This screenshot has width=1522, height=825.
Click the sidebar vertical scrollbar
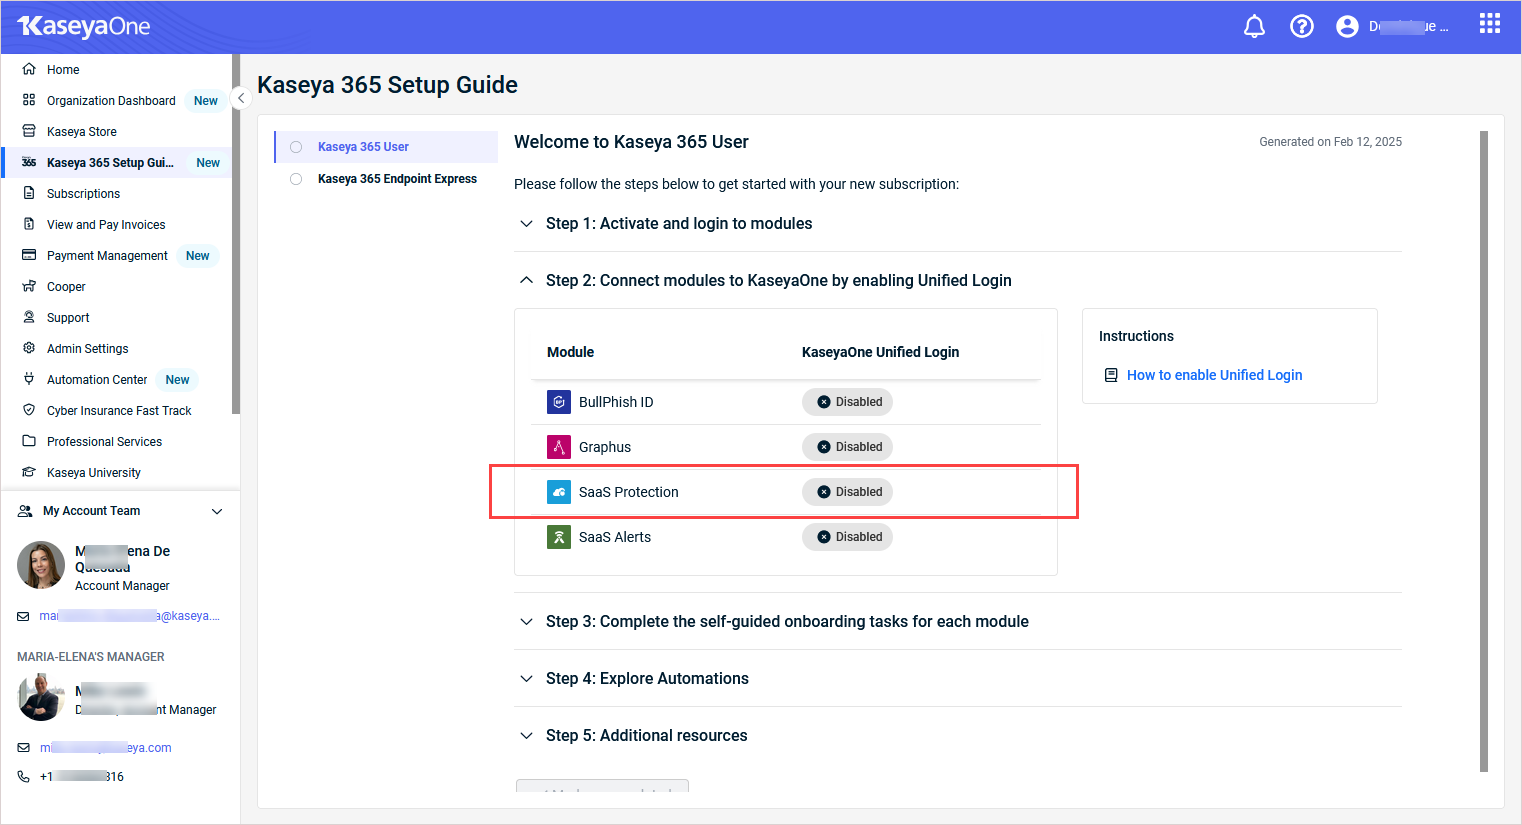[236, 234]
